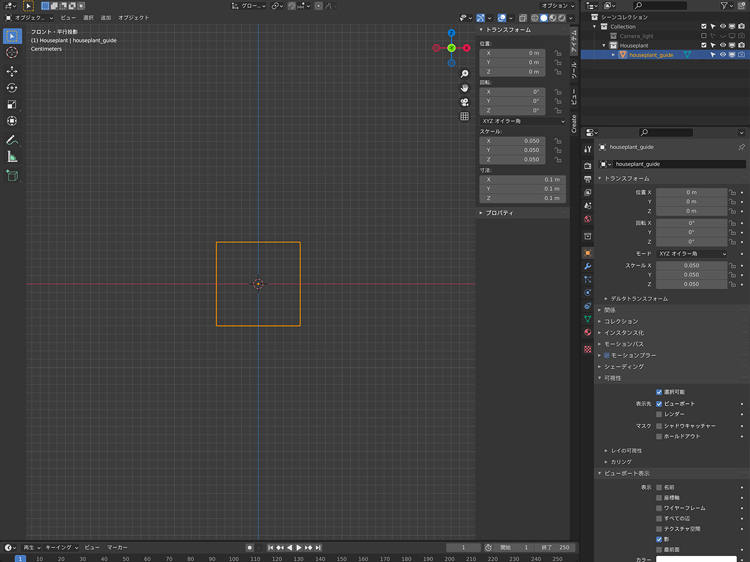The width and height of the screenshot is (750, 562).
Task: Enable the ワイヤーフレーム display checkbox
Action: click(x=659, y=508)
